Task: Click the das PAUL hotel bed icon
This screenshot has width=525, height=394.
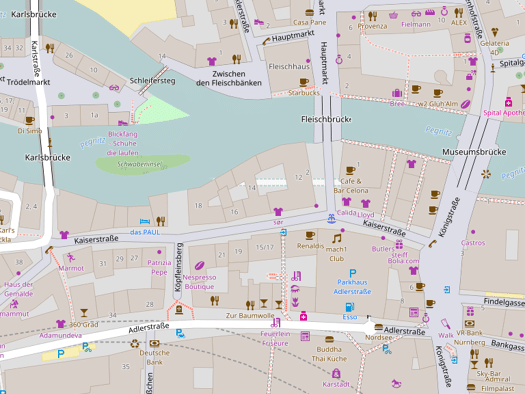Action: 145,221
